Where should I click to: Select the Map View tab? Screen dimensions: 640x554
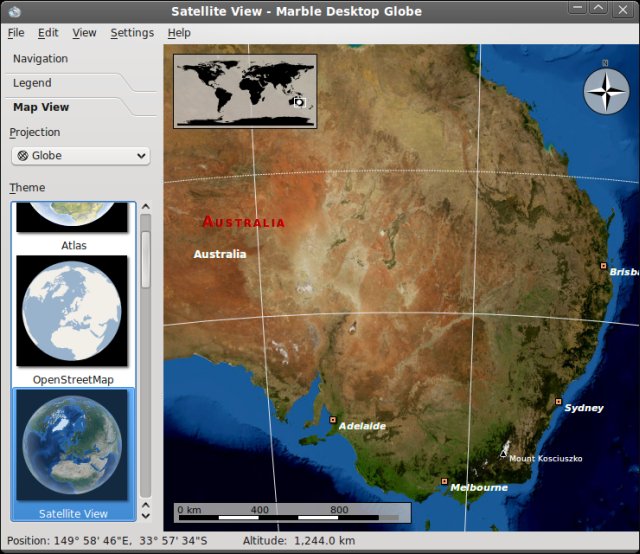pyautogui.click(x=41, y=107)
